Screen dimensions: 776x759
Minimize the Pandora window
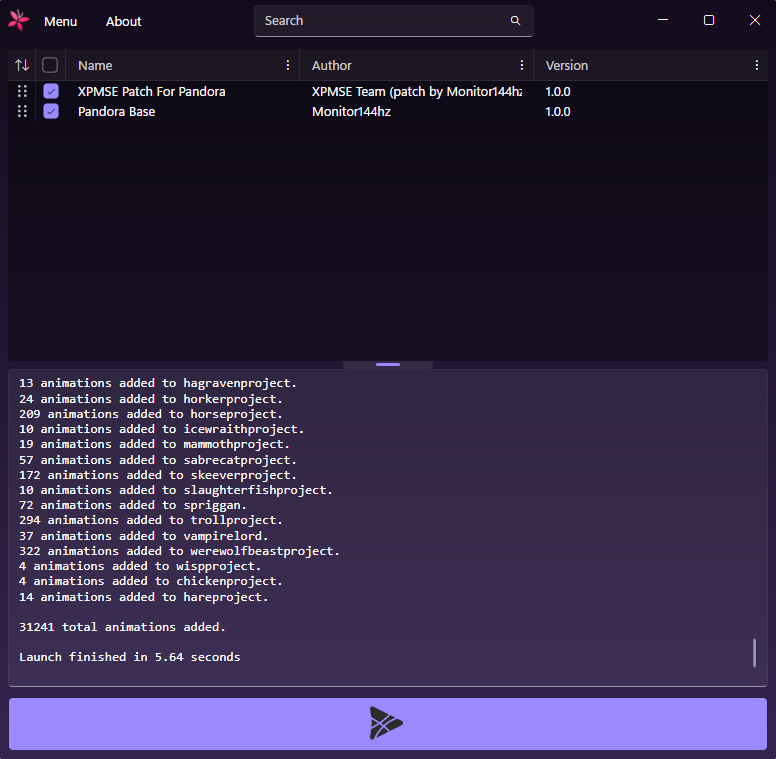coord(663,20)
